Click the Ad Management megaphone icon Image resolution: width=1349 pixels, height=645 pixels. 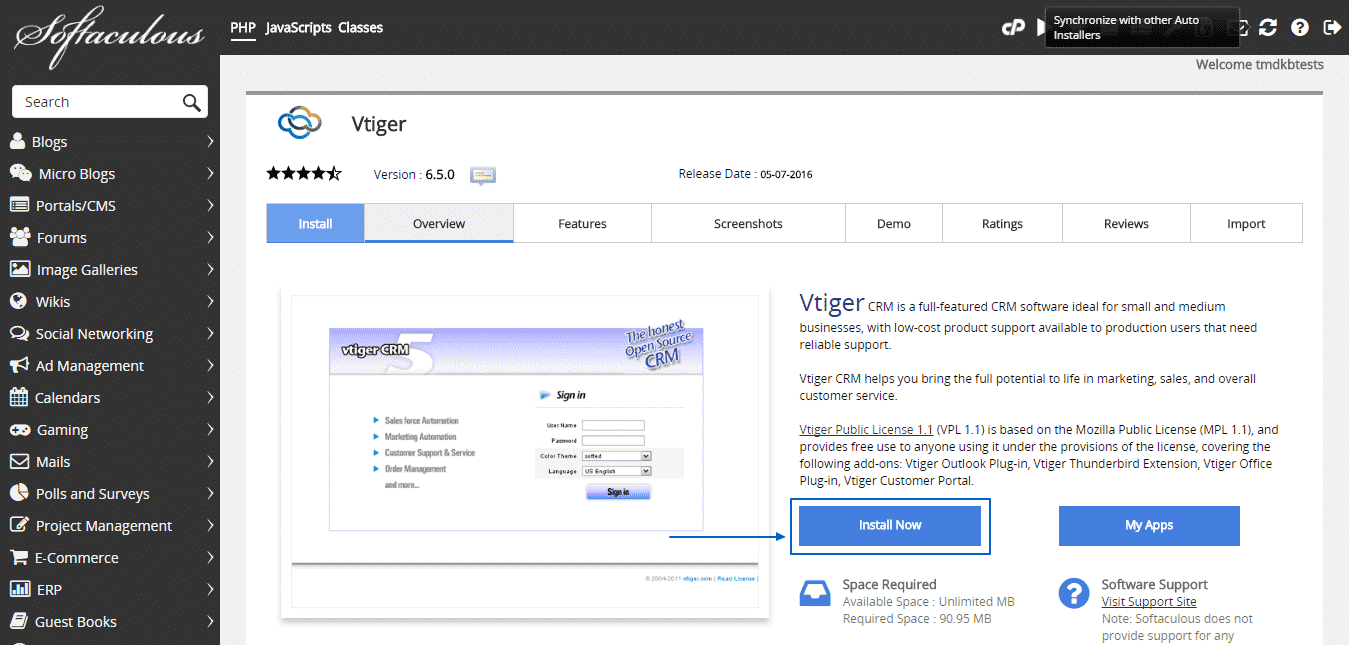(x=19, y=365)
